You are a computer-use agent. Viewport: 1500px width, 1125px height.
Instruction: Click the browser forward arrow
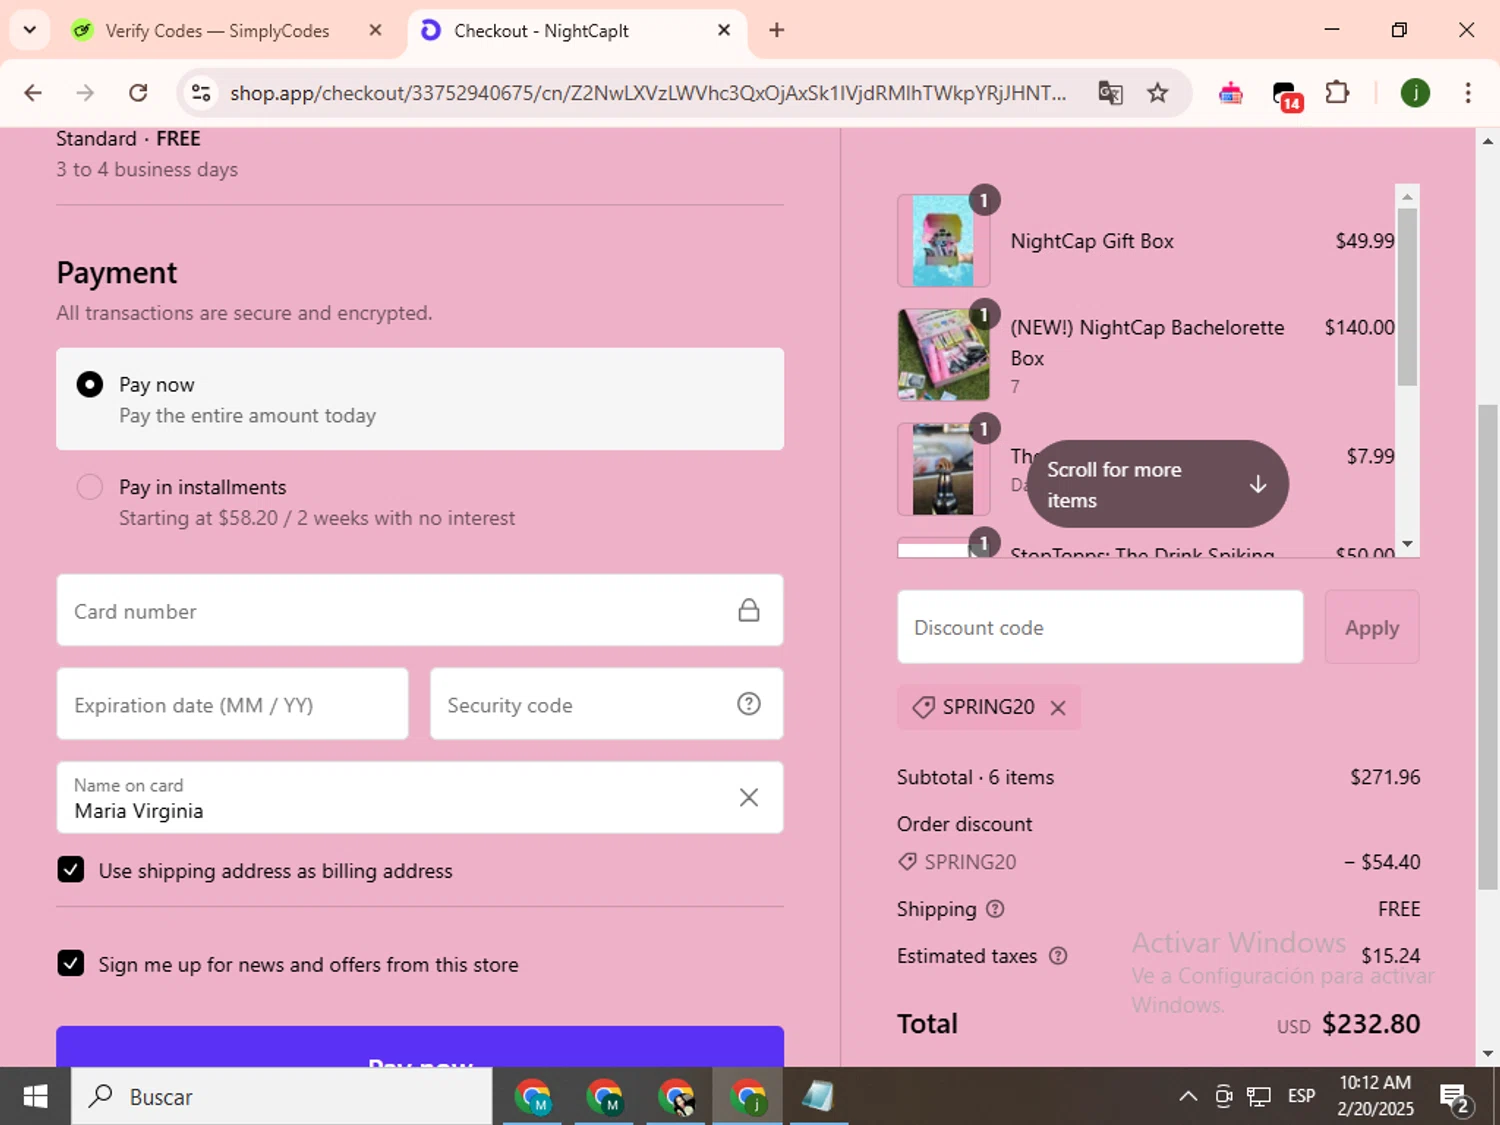(85, 93)
